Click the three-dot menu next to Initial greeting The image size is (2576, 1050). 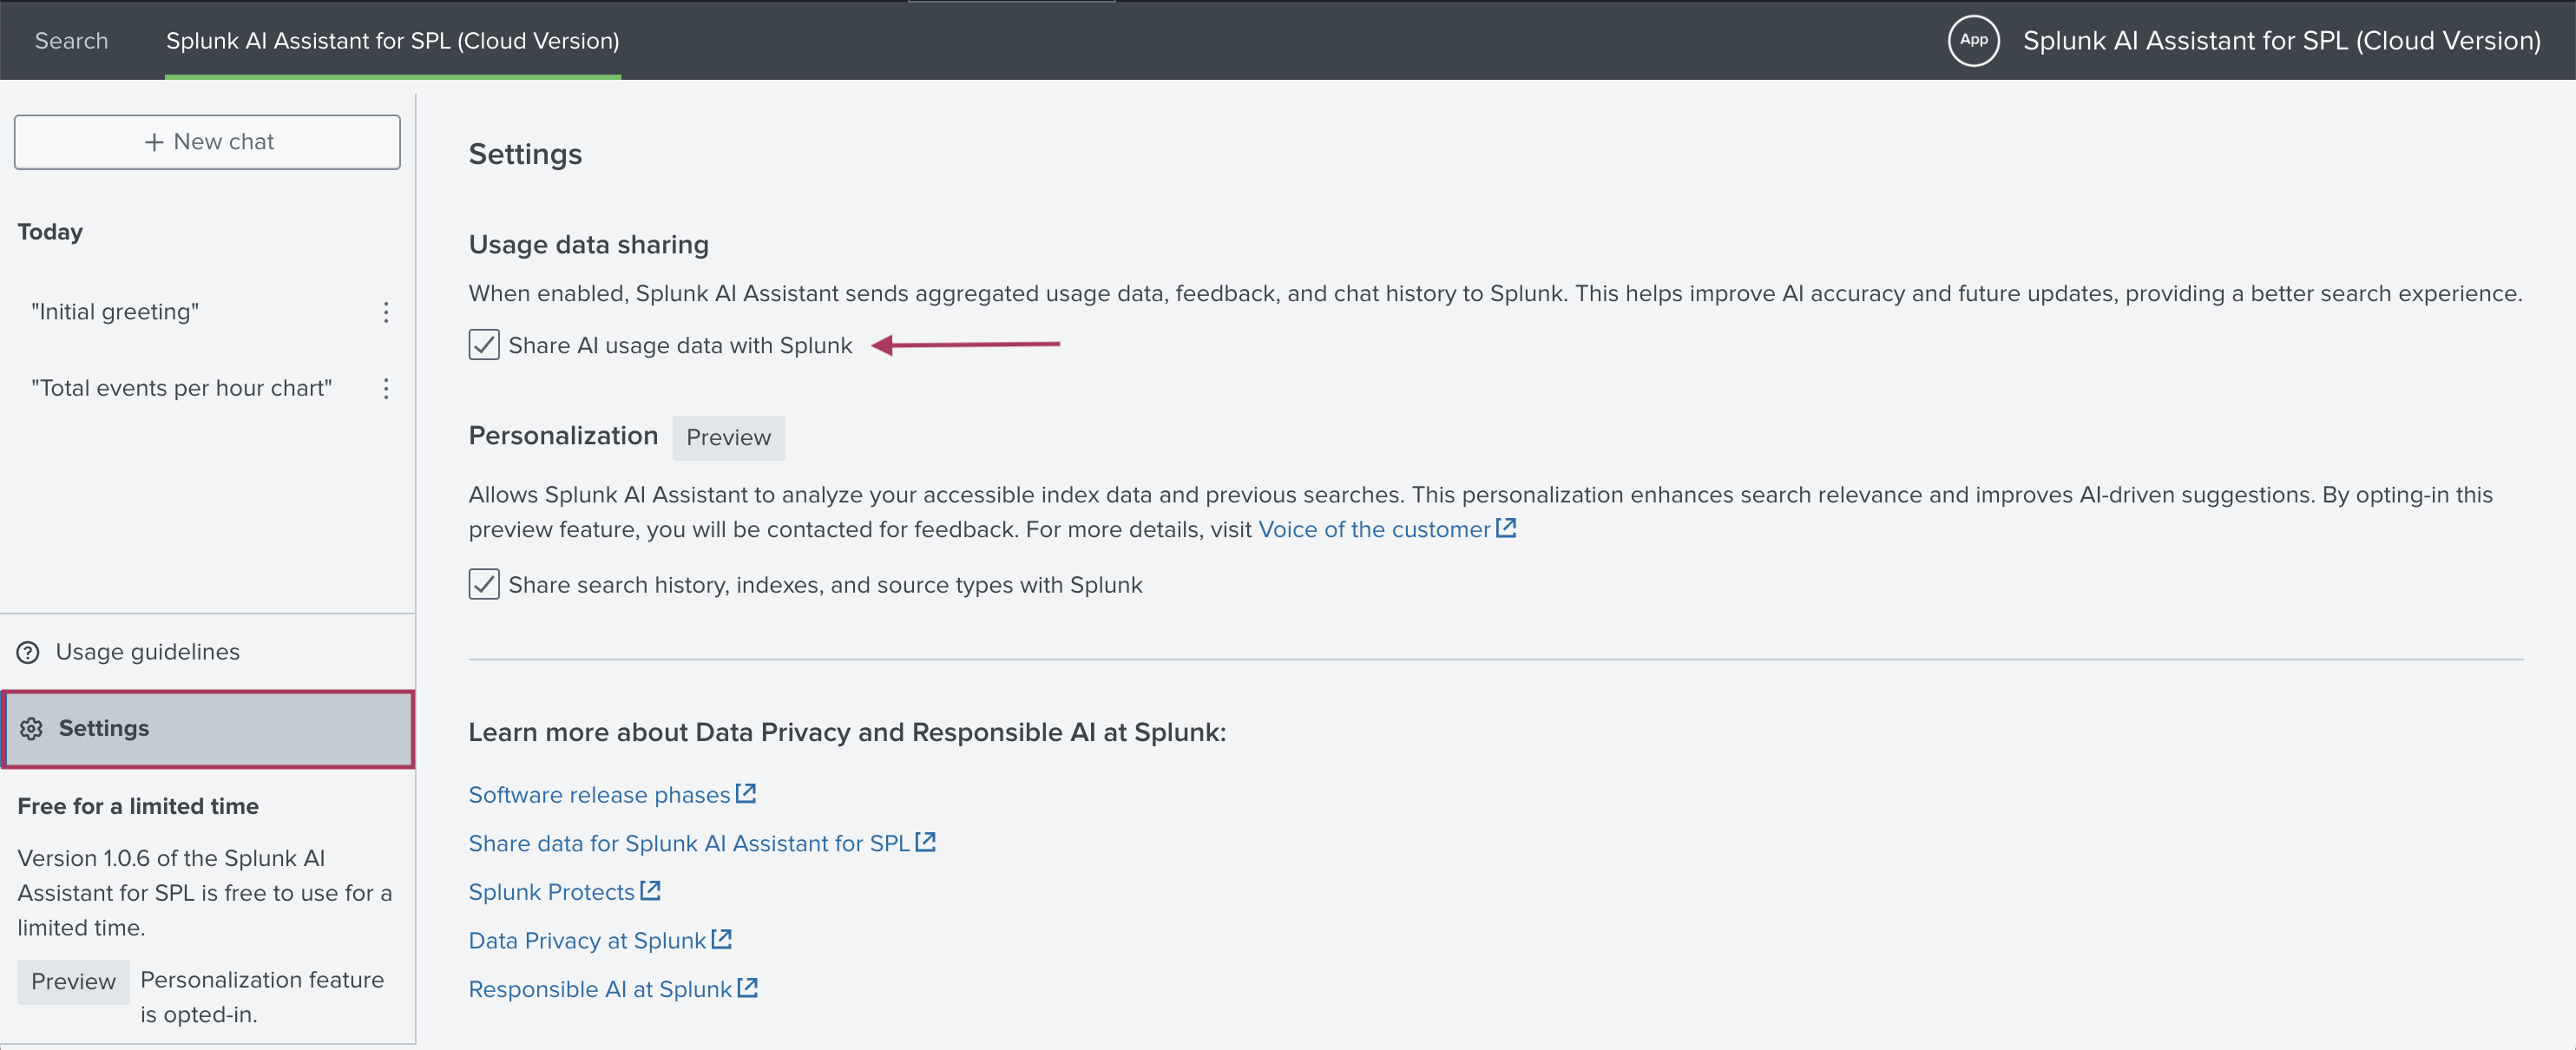point(384,311)
